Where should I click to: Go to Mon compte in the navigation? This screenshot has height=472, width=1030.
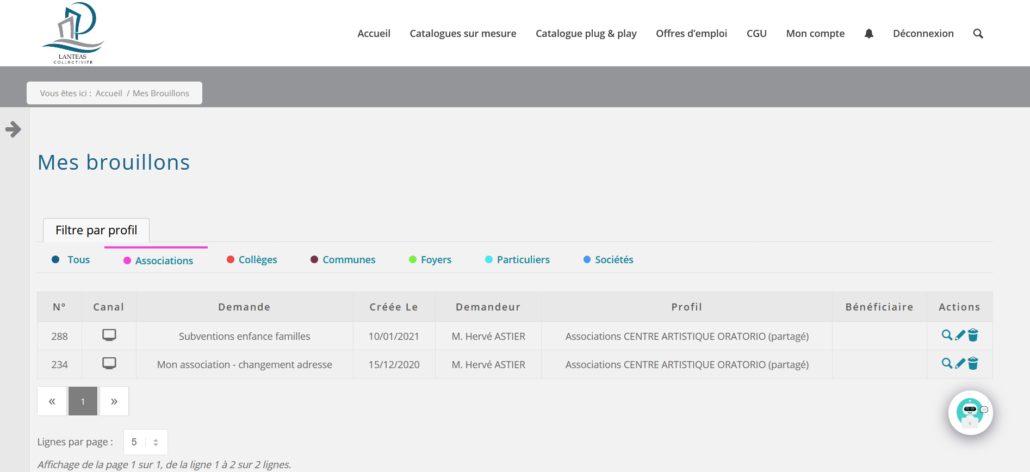click(815, 33)
